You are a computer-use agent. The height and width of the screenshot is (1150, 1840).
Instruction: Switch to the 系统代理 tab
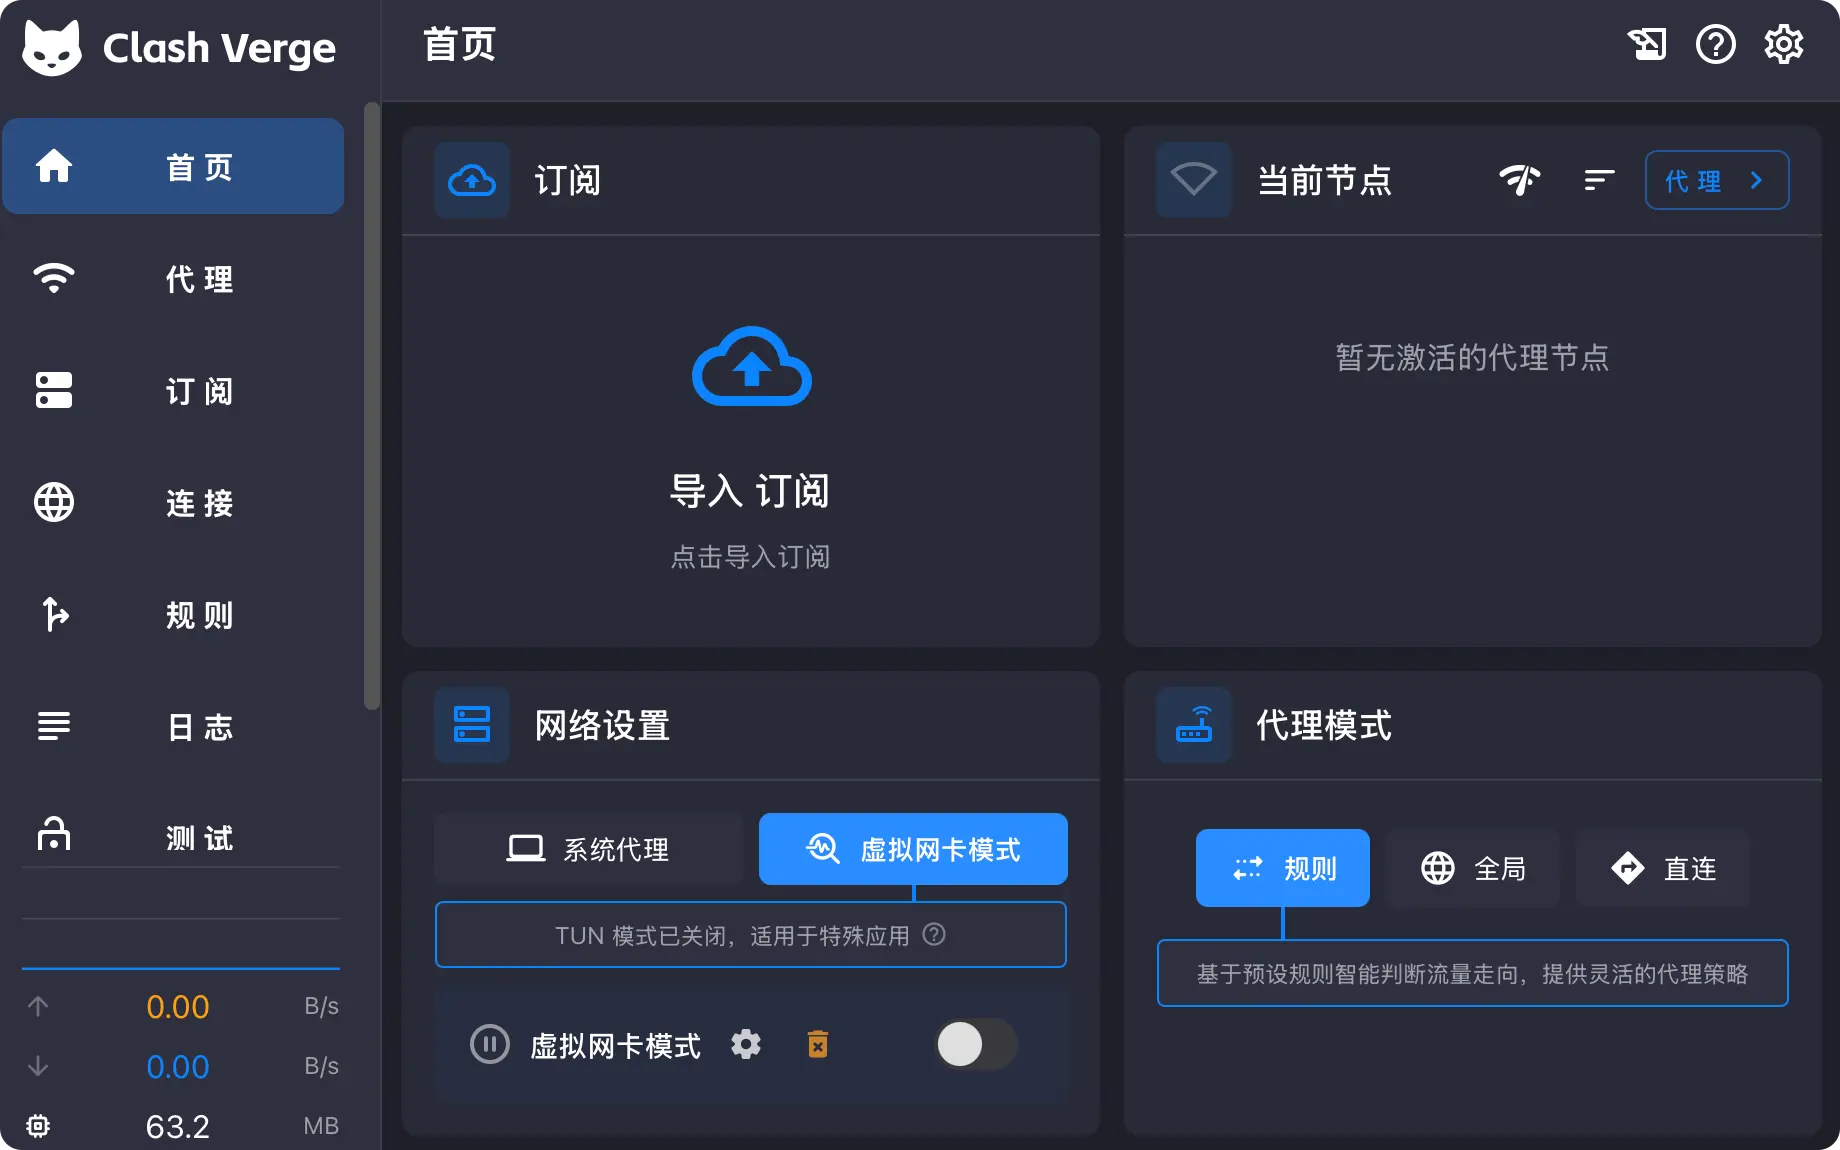[x=588, y=849]
